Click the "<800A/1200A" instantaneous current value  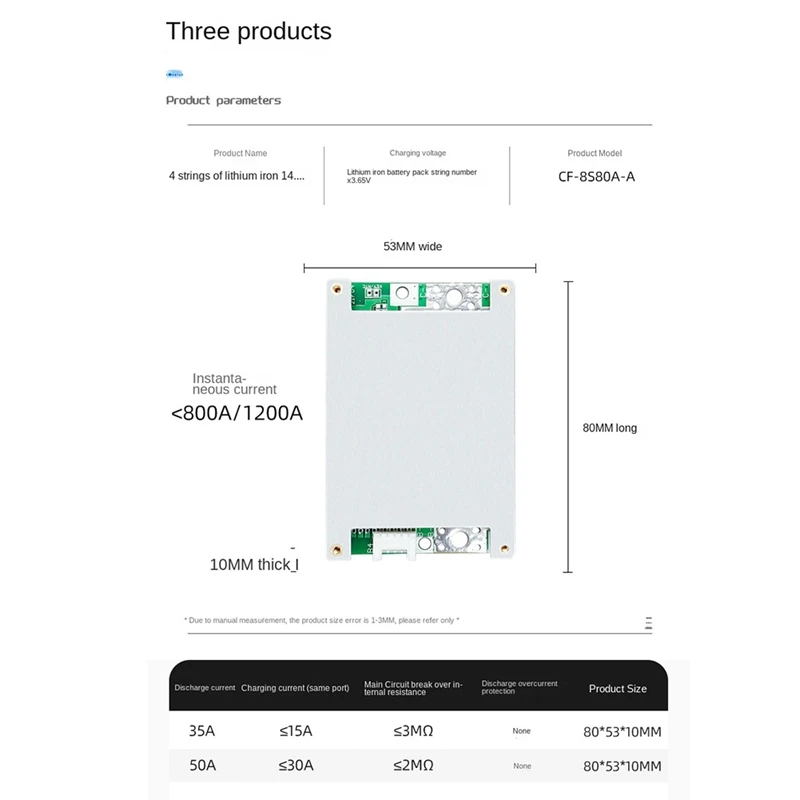237,413
